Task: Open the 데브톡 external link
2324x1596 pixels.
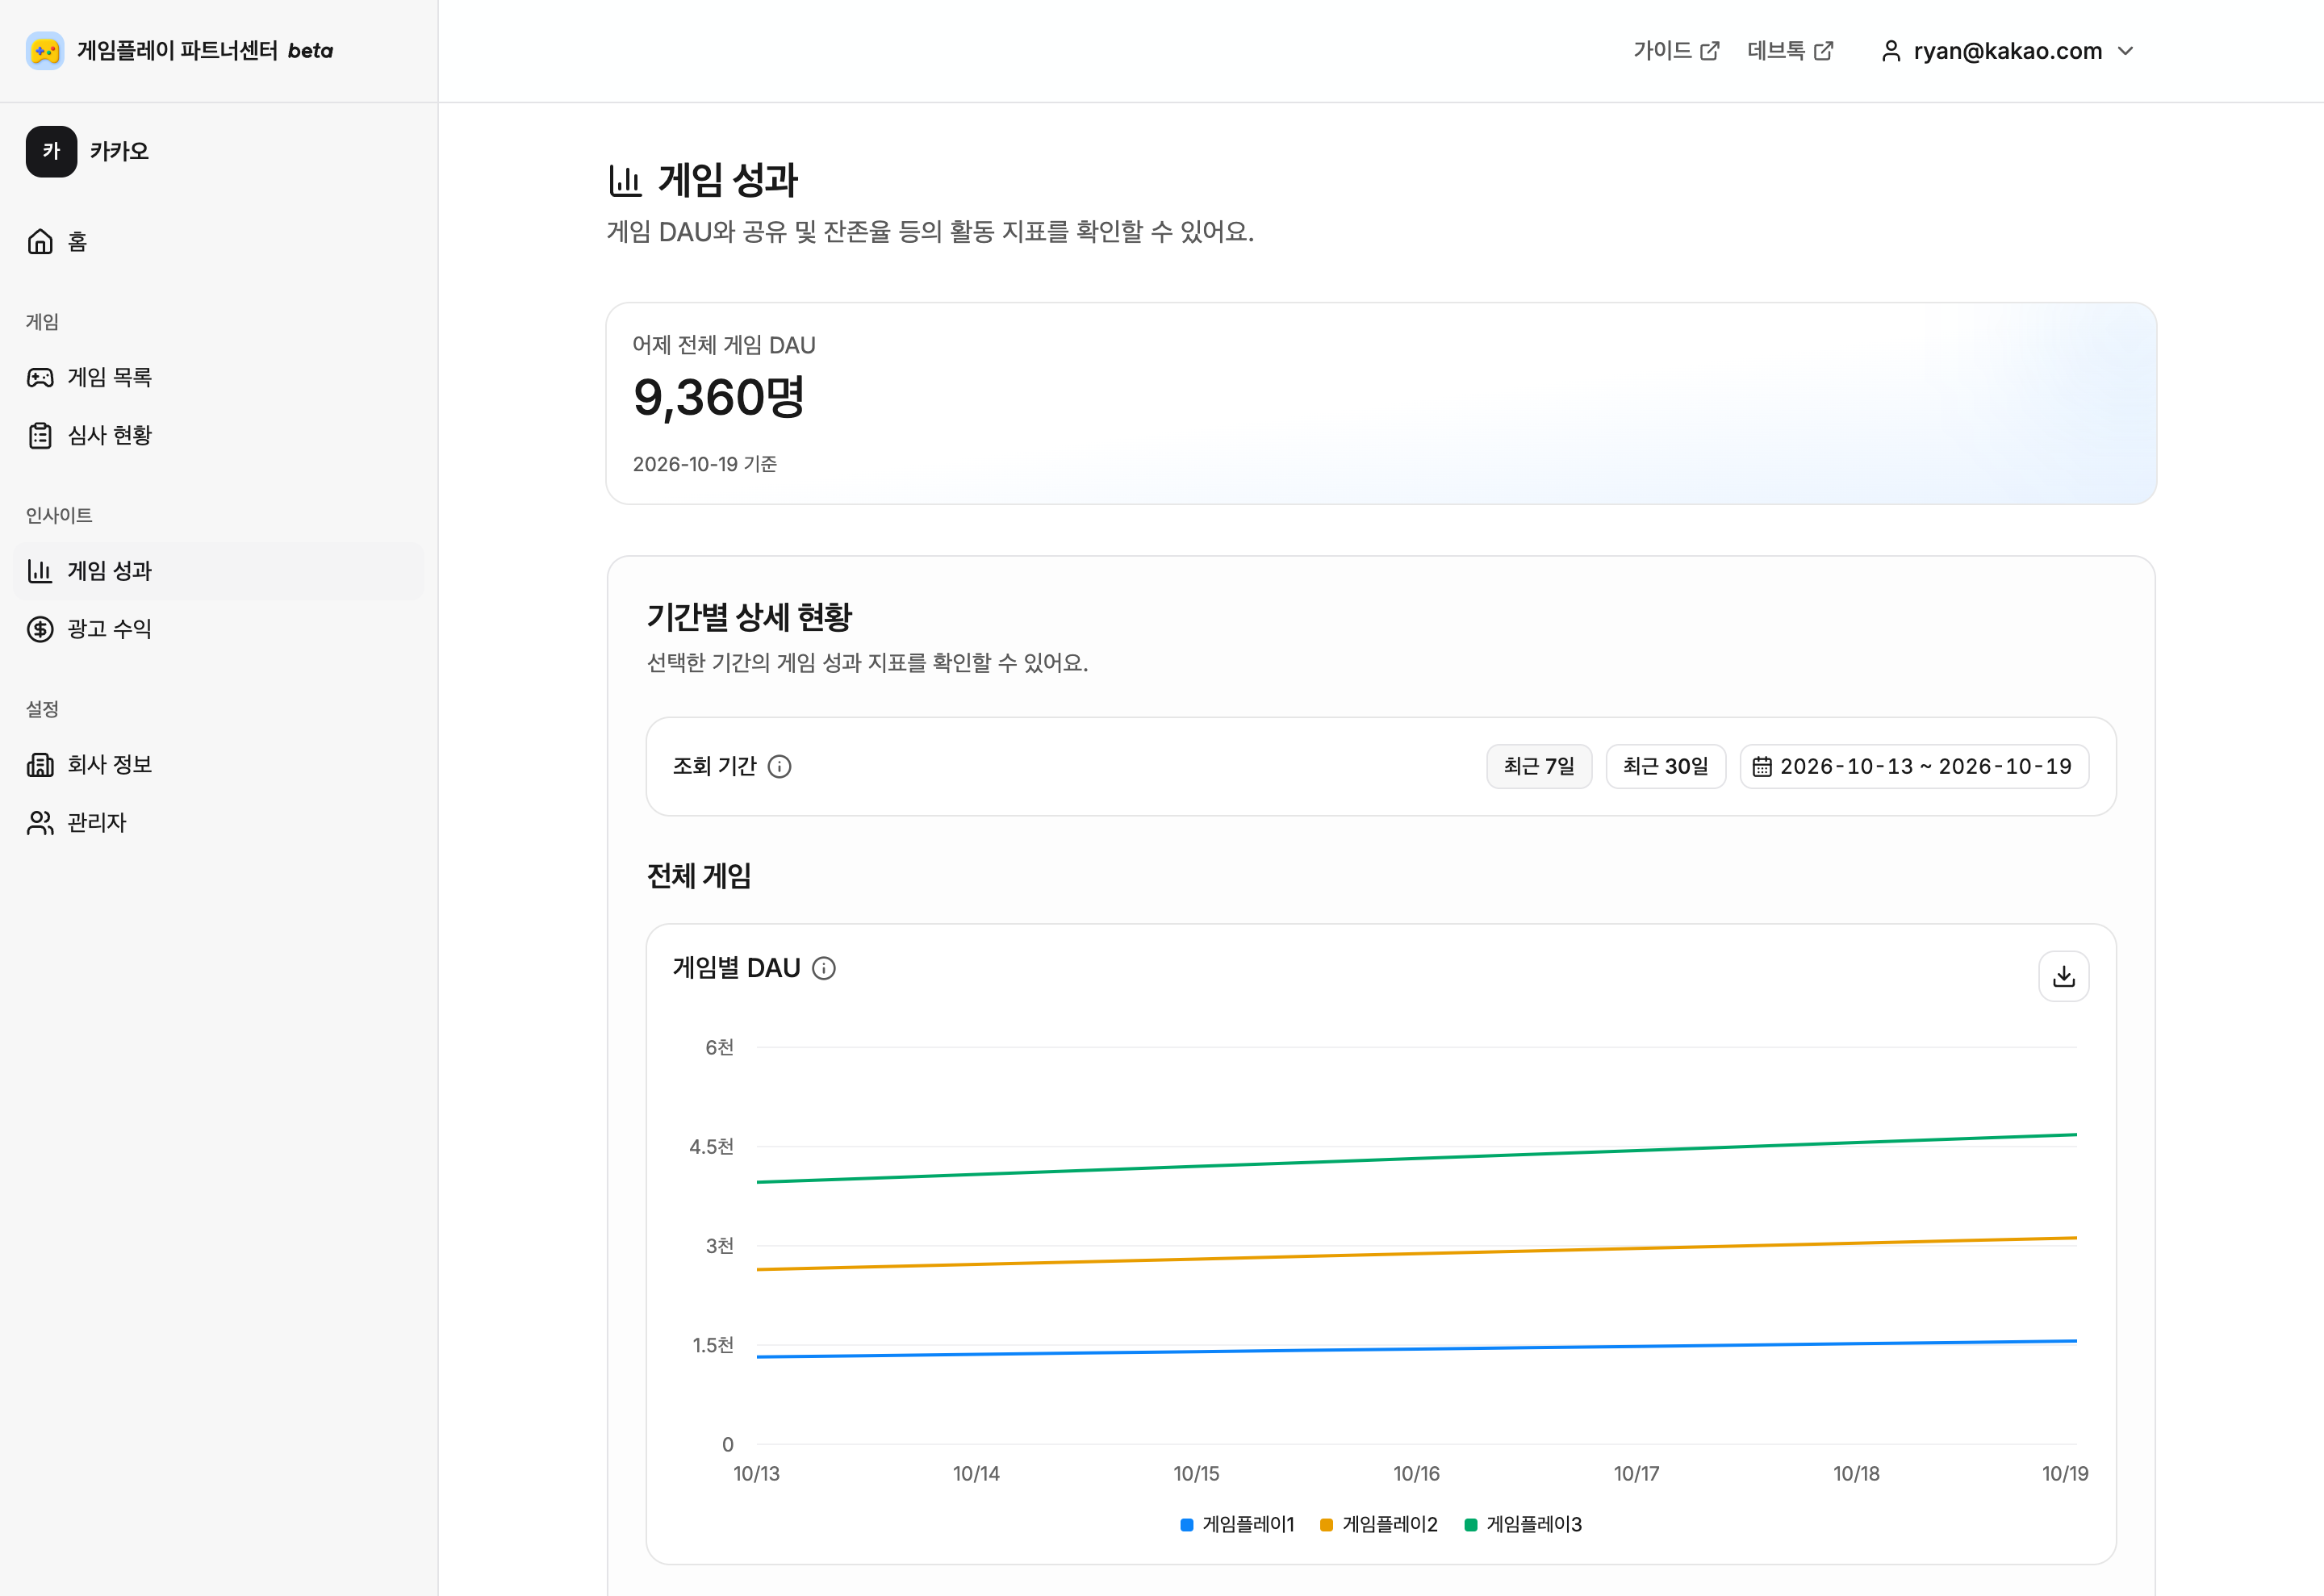Action: (x=1790, y=51)
